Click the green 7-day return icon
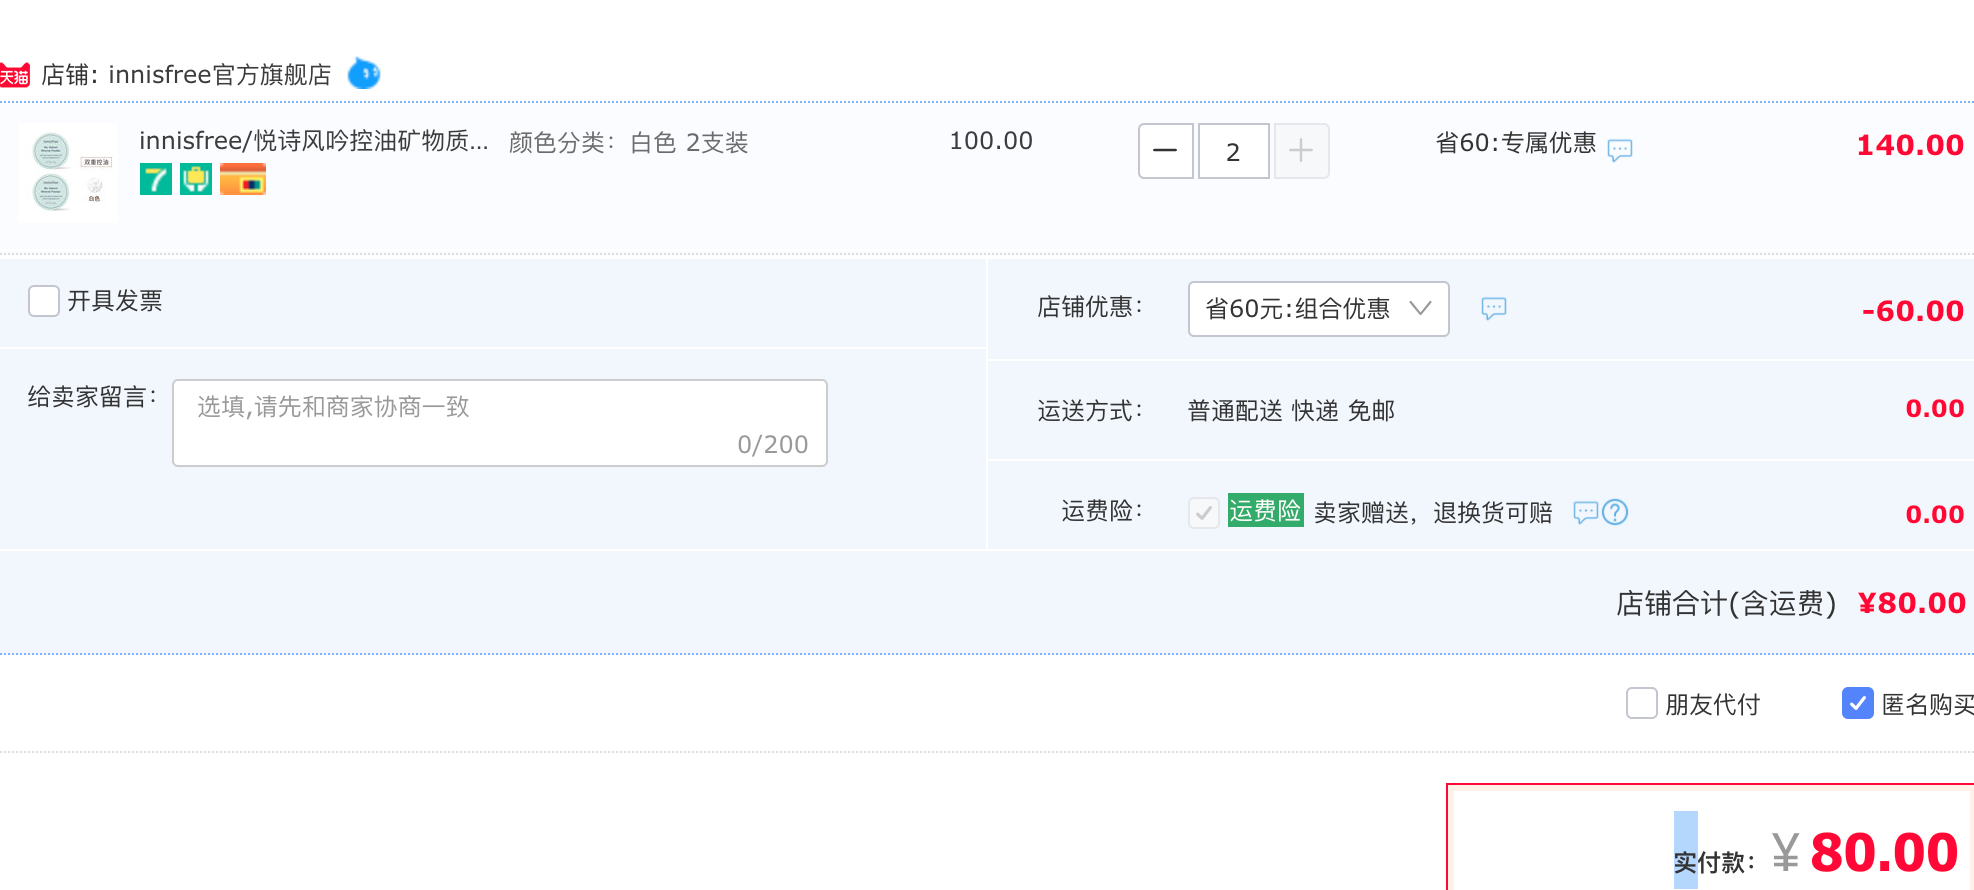Viewport: 1974px width, 890px height. click(x=156, y=179)
